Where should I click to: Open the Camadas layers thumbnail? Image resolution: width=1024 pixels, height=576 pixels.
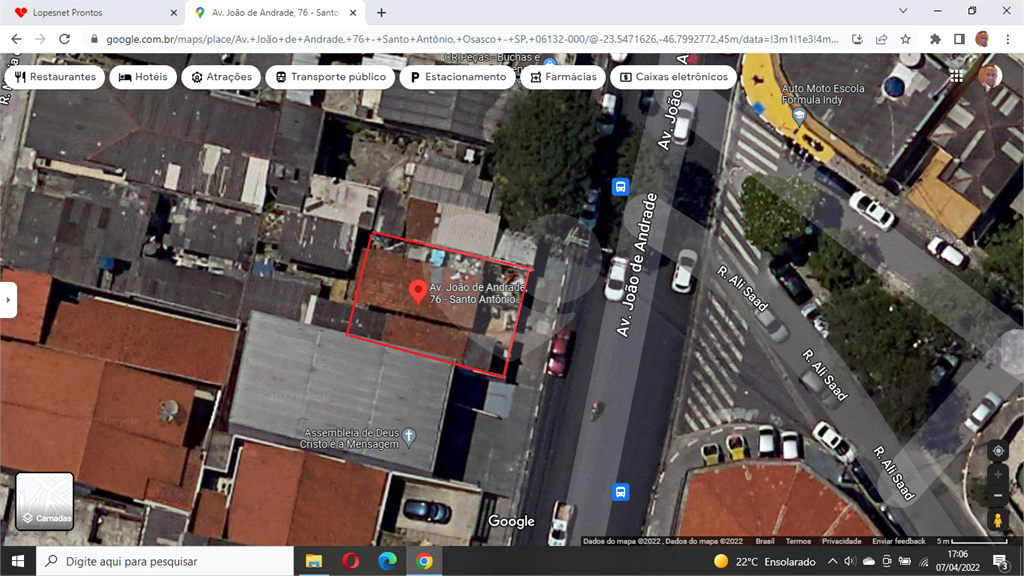coord(45,501)
